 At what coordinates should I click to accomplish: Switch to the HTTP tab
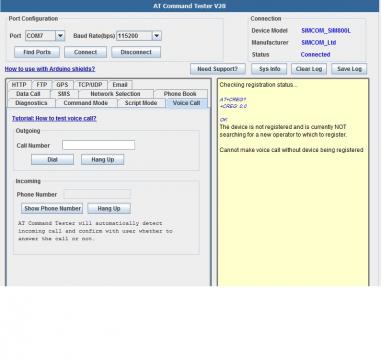click(19, 85)
